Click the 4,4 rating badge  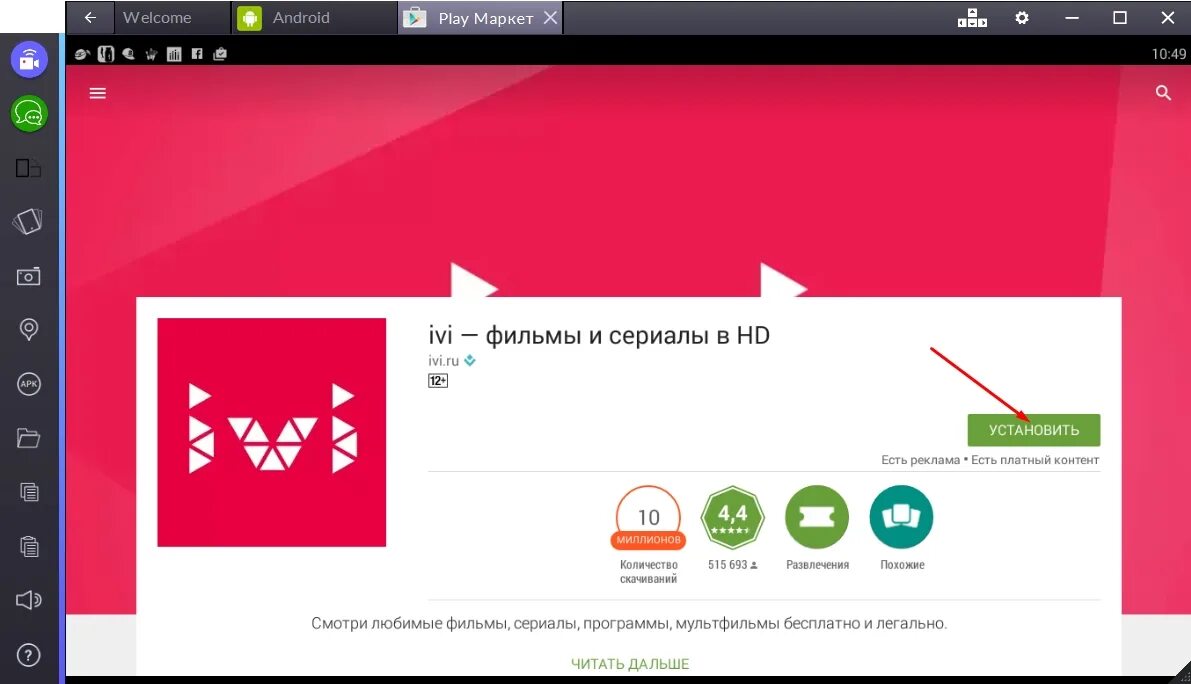pos(732,517)
